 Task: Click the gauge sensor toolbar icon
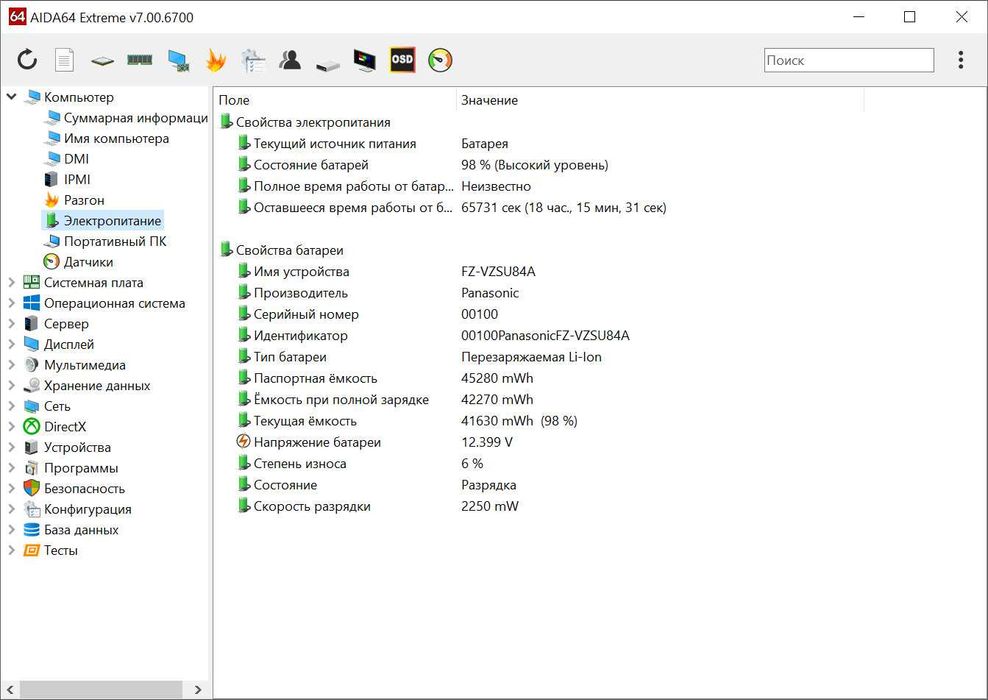pyautogui.click(x=440, y=60)
